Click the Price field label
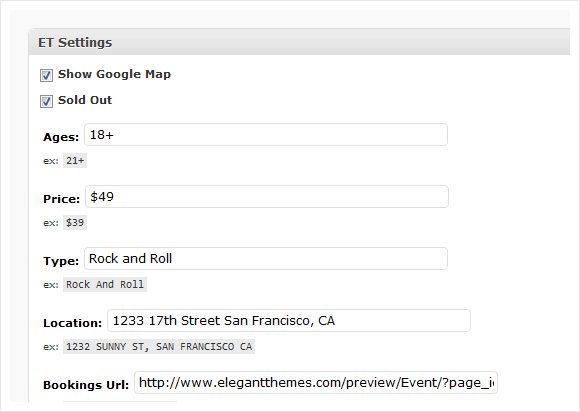Viewport: 580px width, 412px height. (x=61, y=199)
